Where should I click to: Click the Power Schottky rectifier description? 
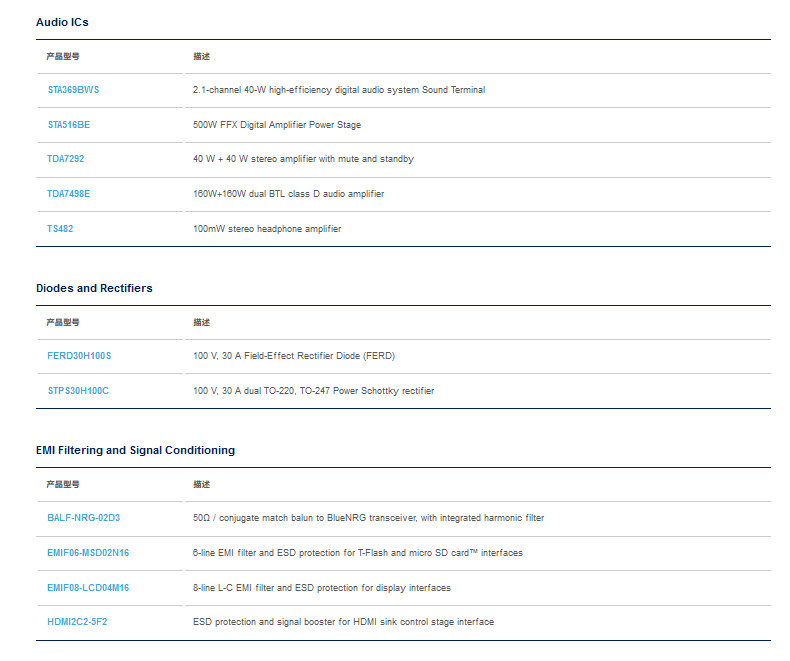point(313,390)
